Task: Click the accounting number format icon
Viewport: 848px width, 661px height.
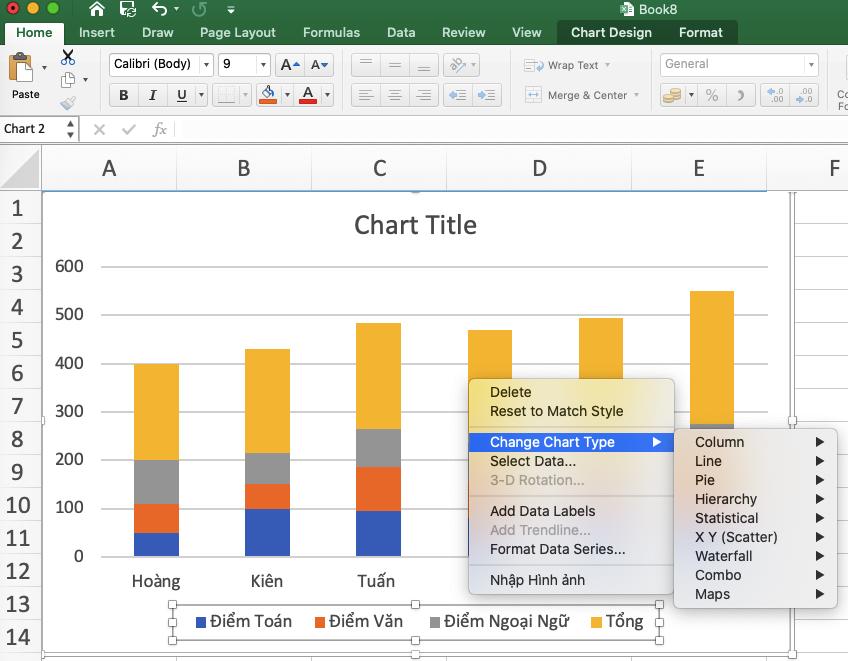Action: click(672, 95)
